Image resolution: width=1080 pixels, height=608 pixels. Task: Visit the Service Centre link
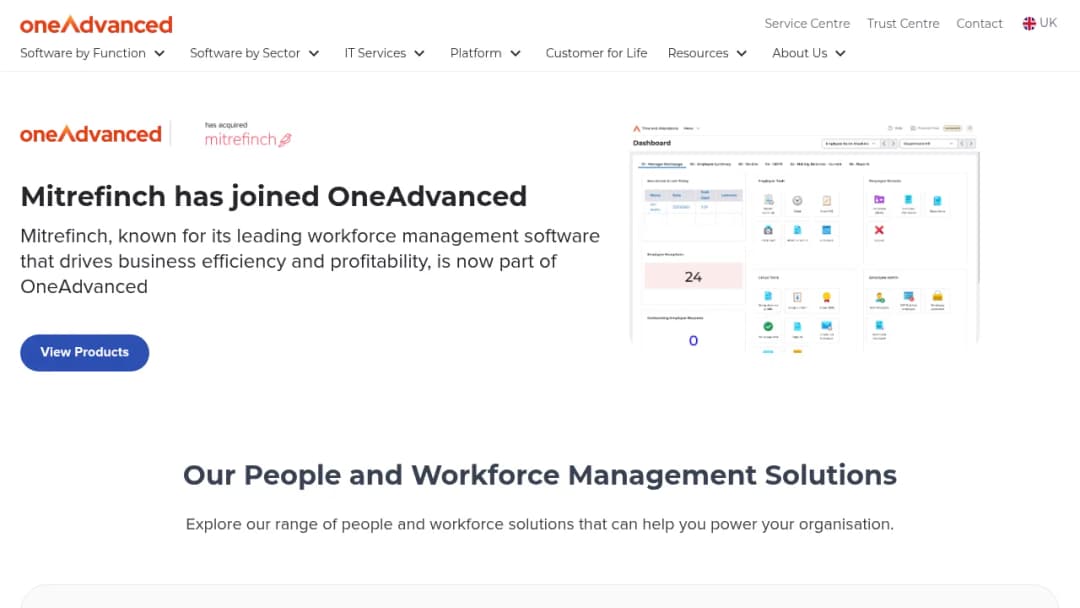807,23
